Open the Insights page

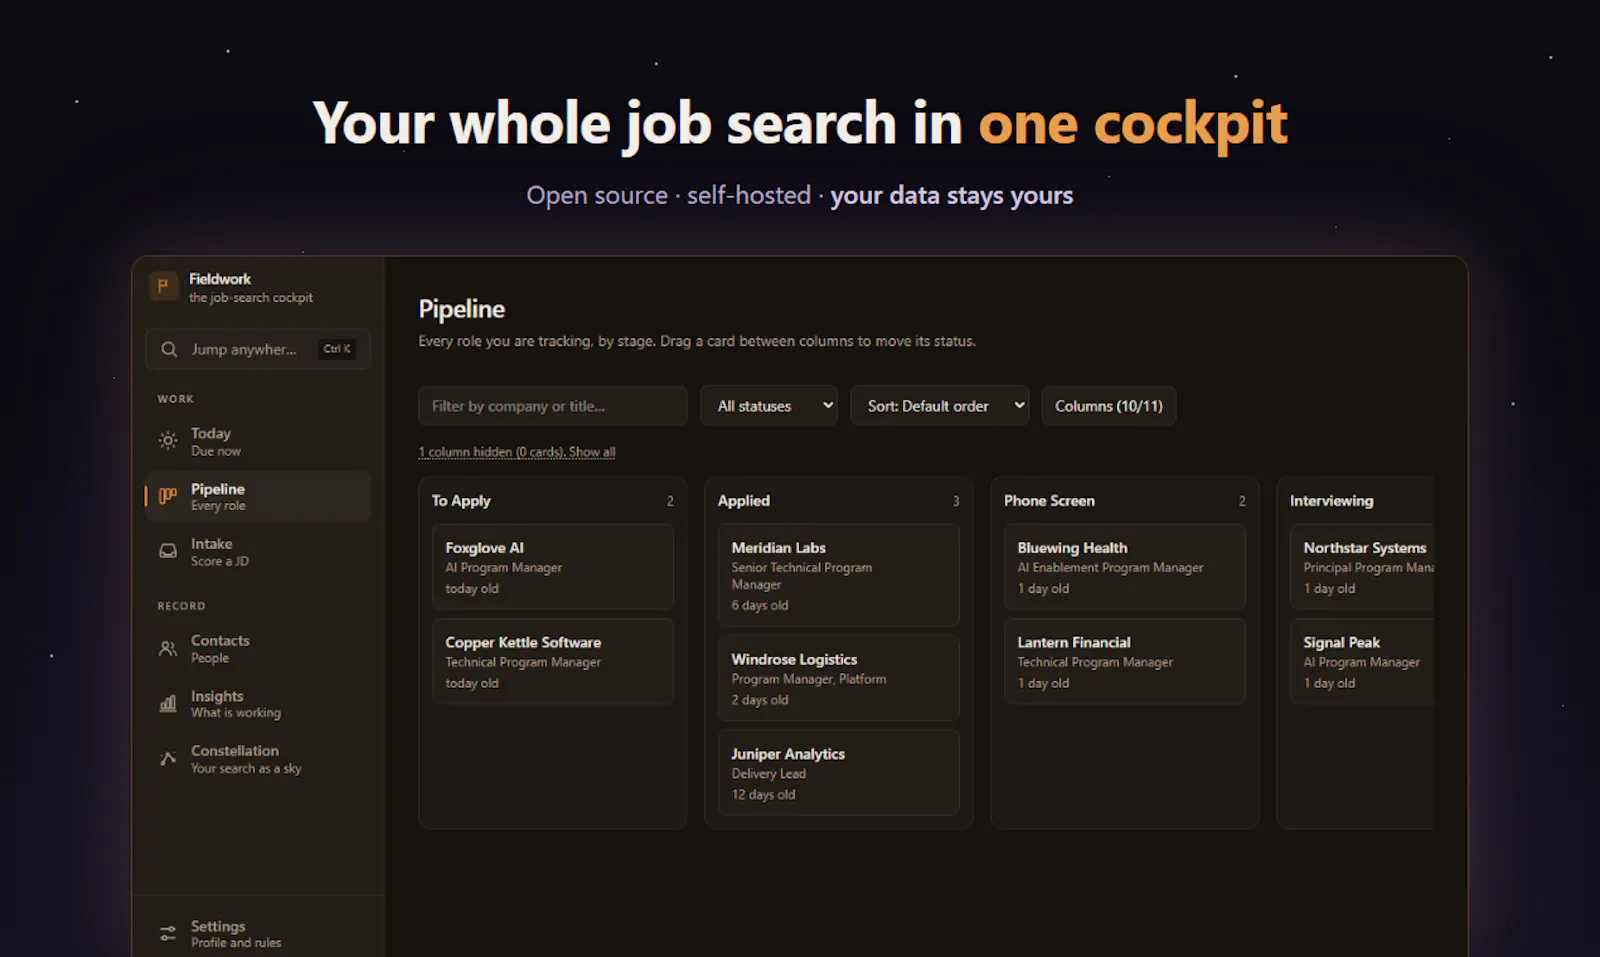pos(258,703)
